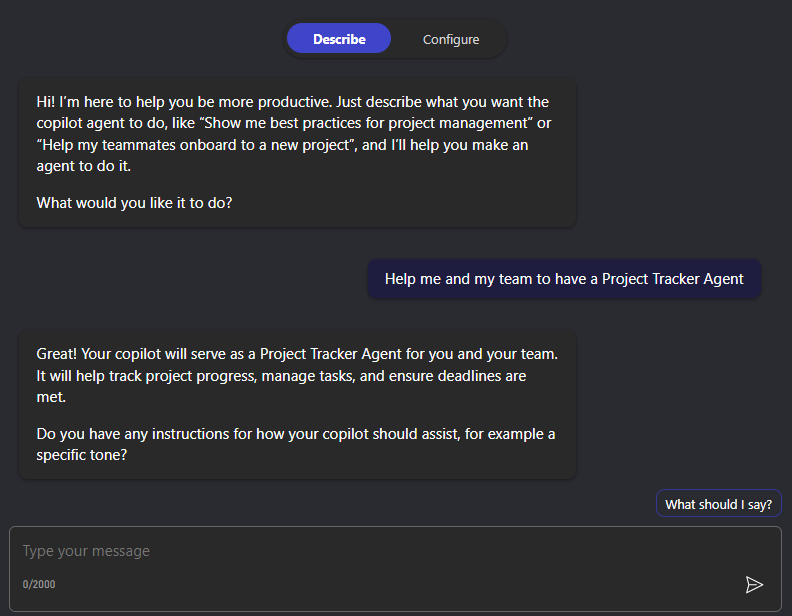Click the "specific tone?" text in the reply
792x616 pixels.
pyautogui.click(x=84, y=455)
